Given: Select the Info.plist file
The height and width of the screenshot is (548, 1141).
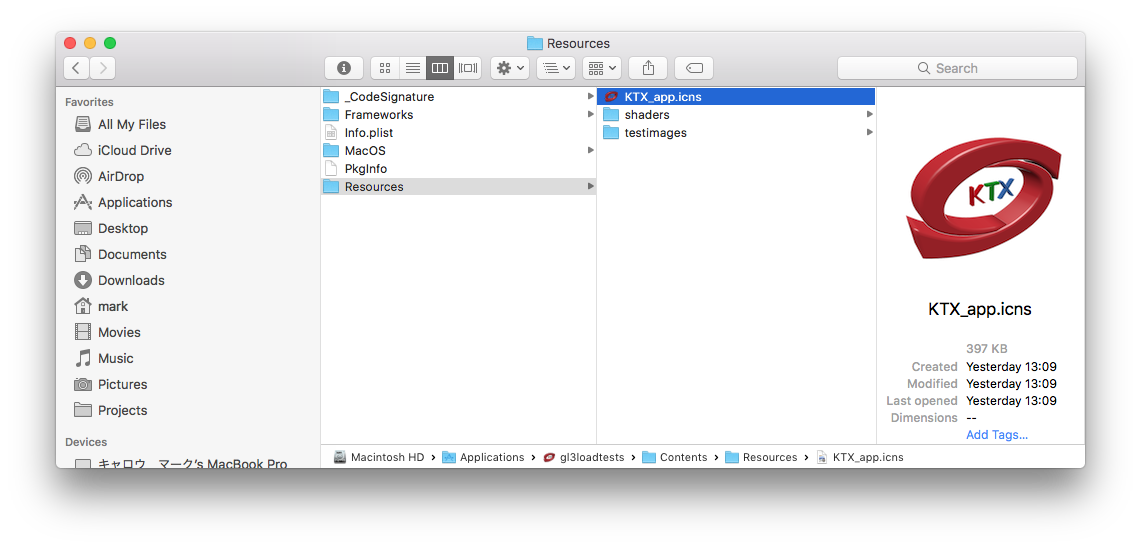Looking at the screenshot, I should (x=368, y=133).
